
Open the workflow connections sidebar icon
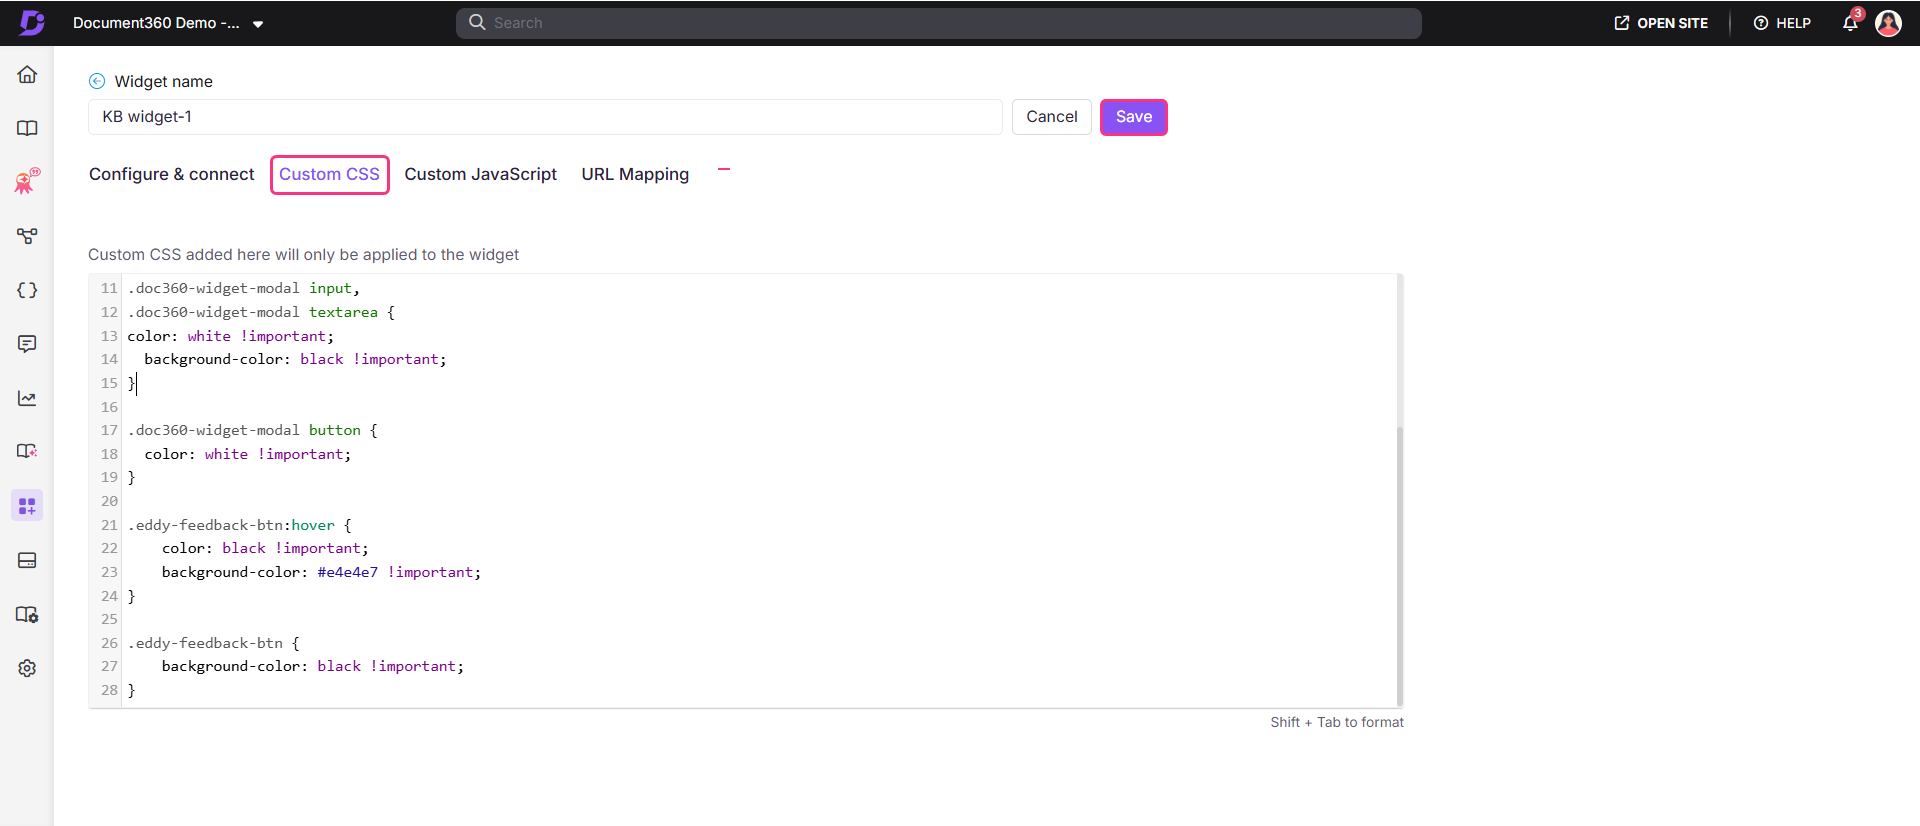(27, 236)
